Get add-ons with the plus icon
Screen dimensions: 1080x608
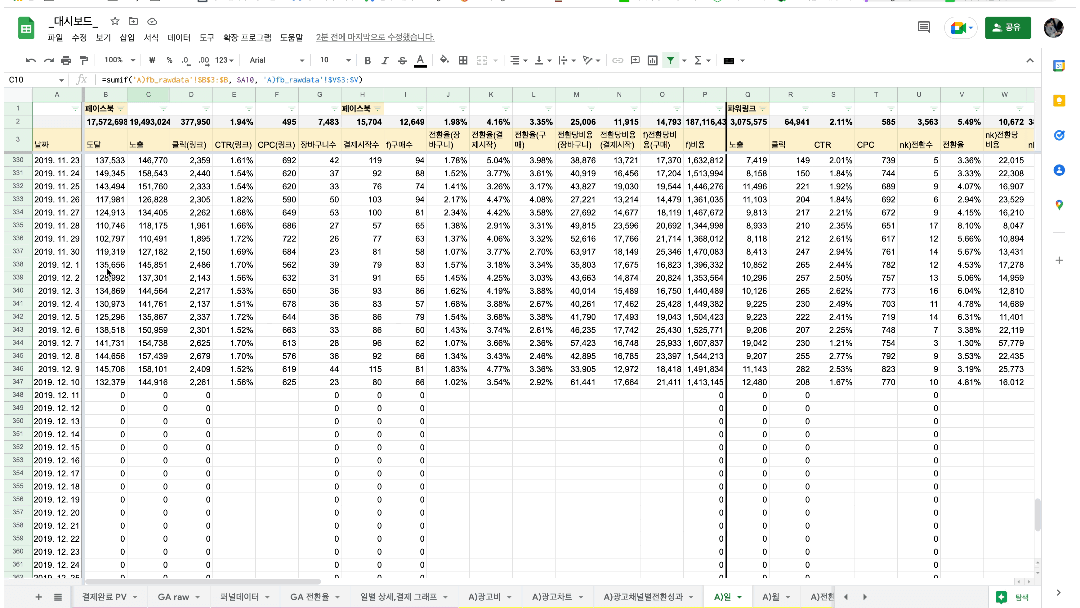click(x=1059, y=260)
